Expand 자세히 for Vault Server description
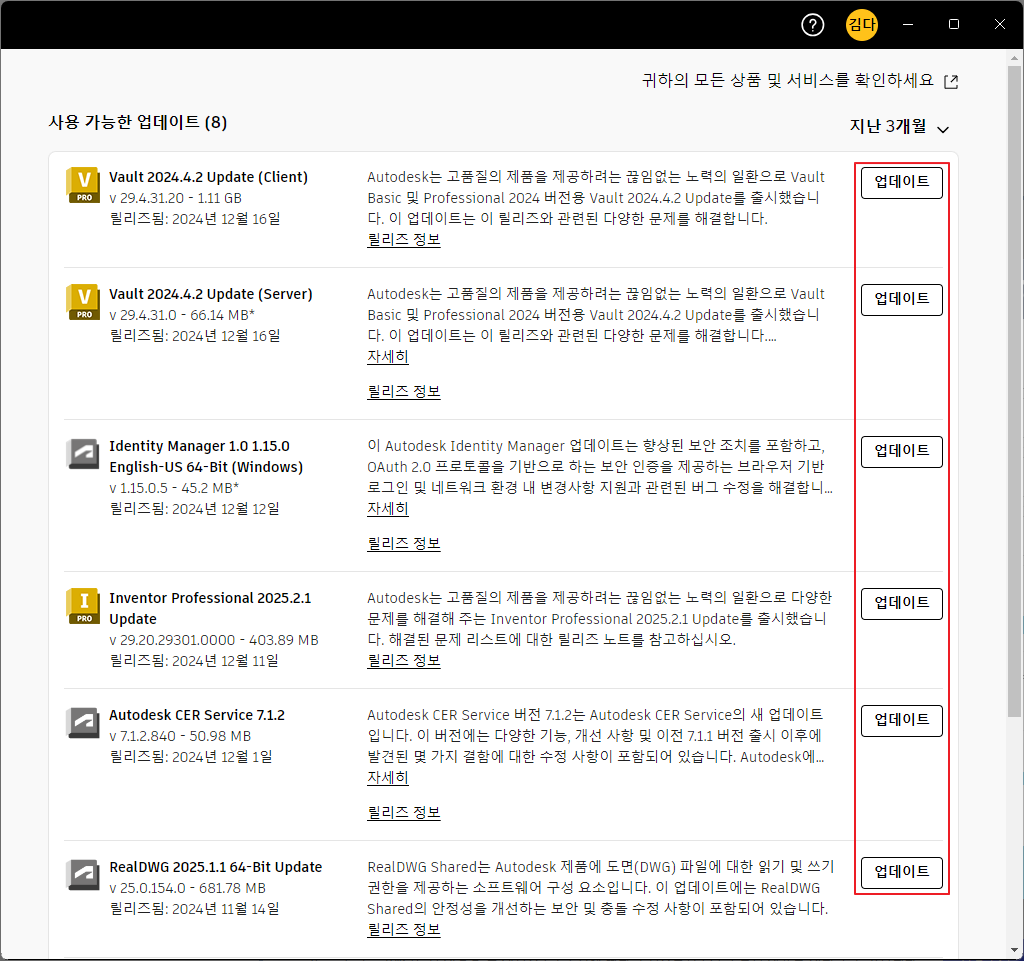1024x961 pixels. [388, 356]
